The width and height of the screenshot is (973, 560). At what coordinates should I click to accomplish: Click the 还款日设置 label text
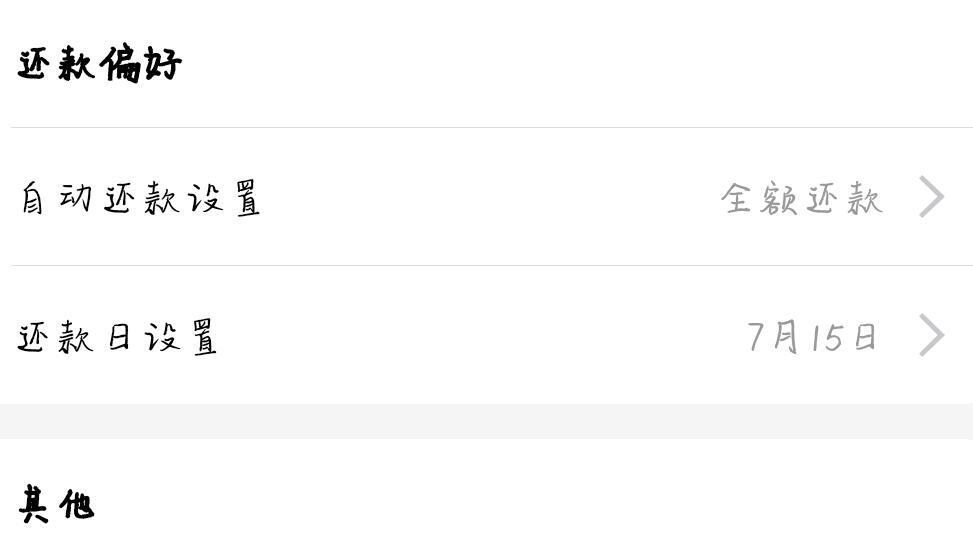click(117, 337)
